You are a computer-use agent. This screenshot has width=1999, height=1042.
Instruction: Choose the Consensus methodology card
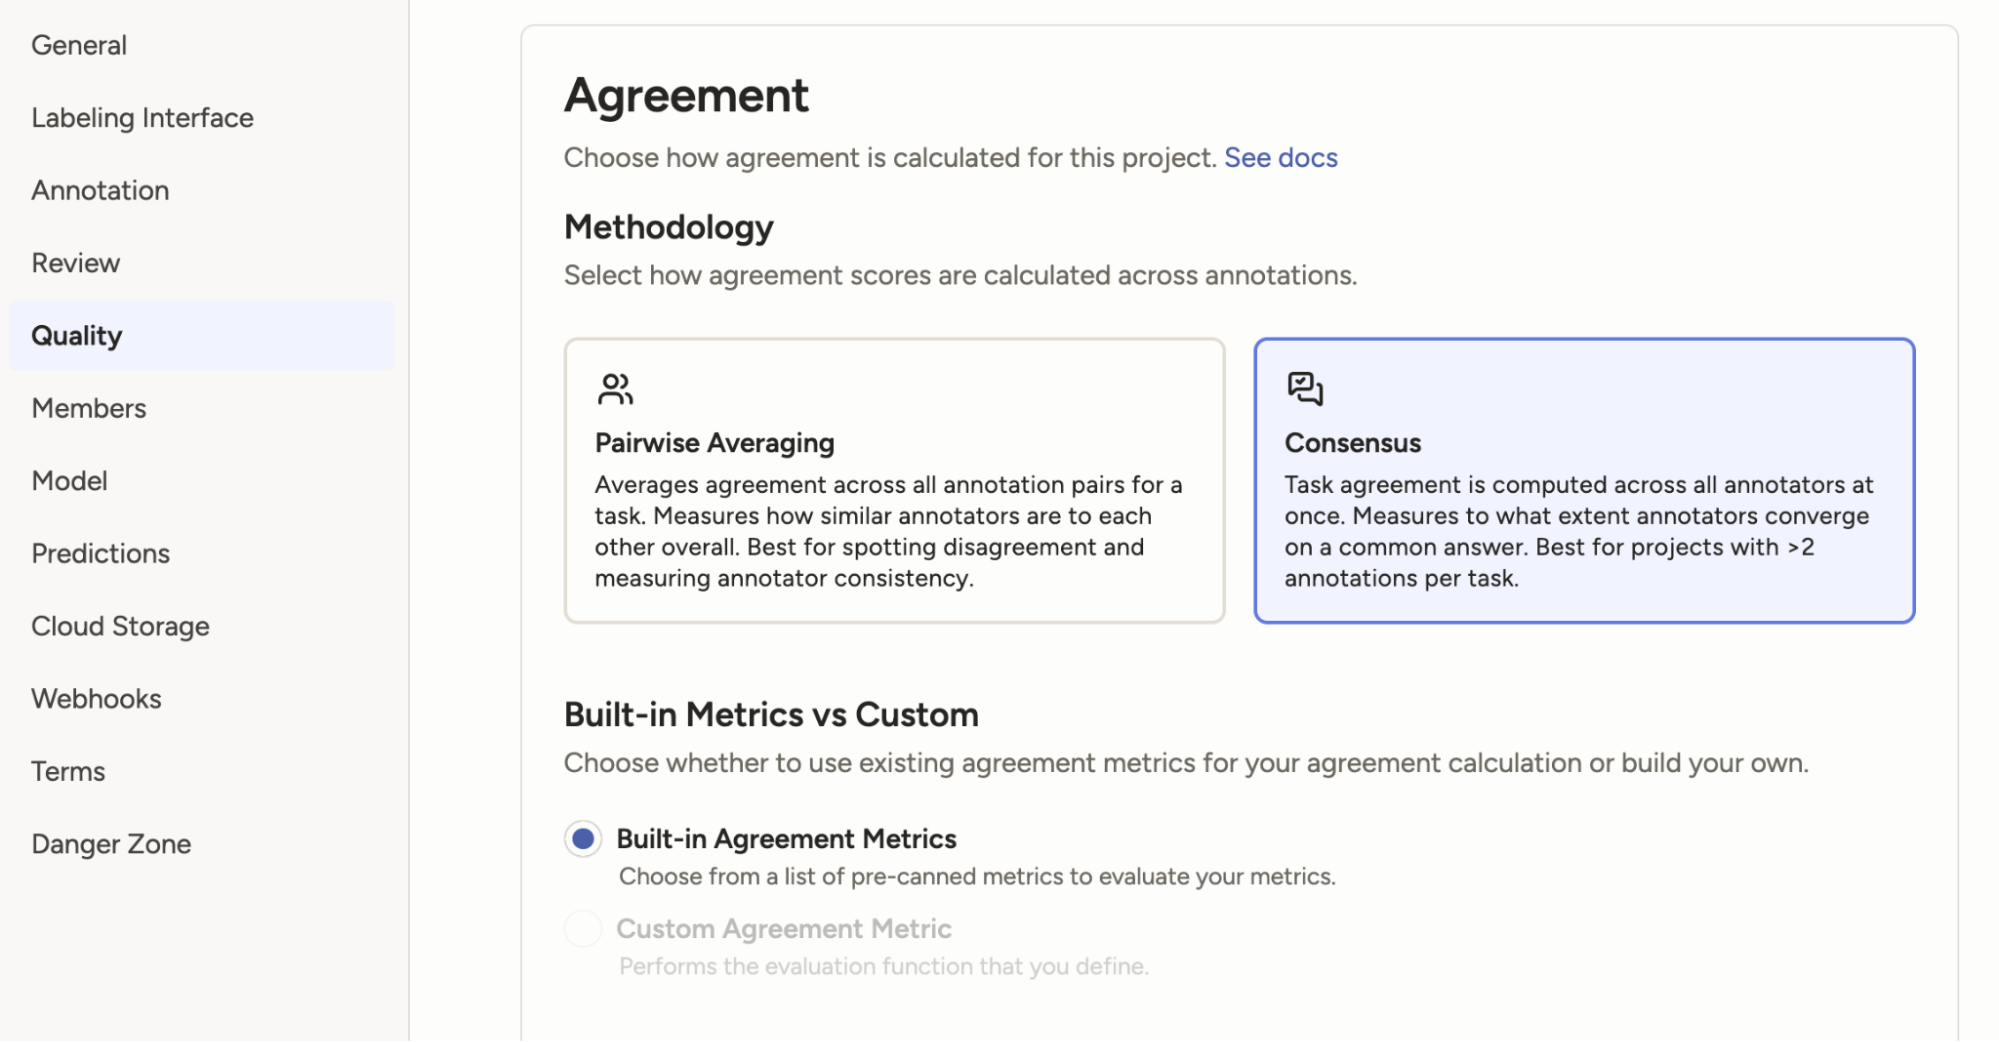click(1584, 480)
